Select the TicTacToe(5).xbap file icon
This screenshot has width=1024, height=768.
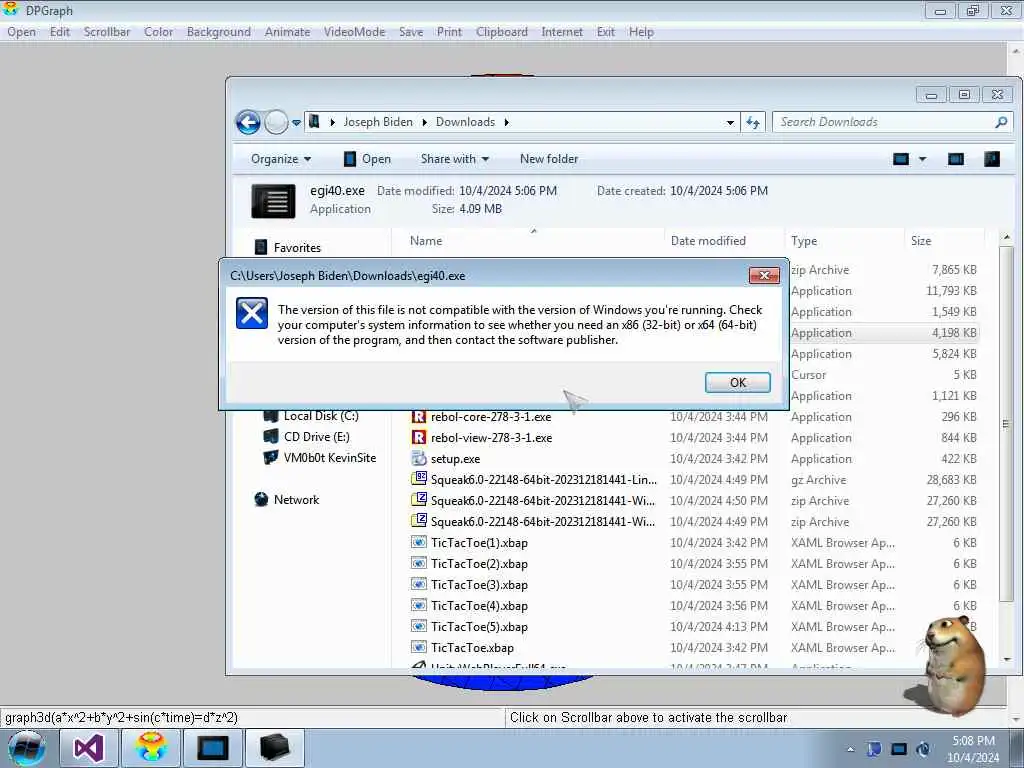tap(419, 626)
